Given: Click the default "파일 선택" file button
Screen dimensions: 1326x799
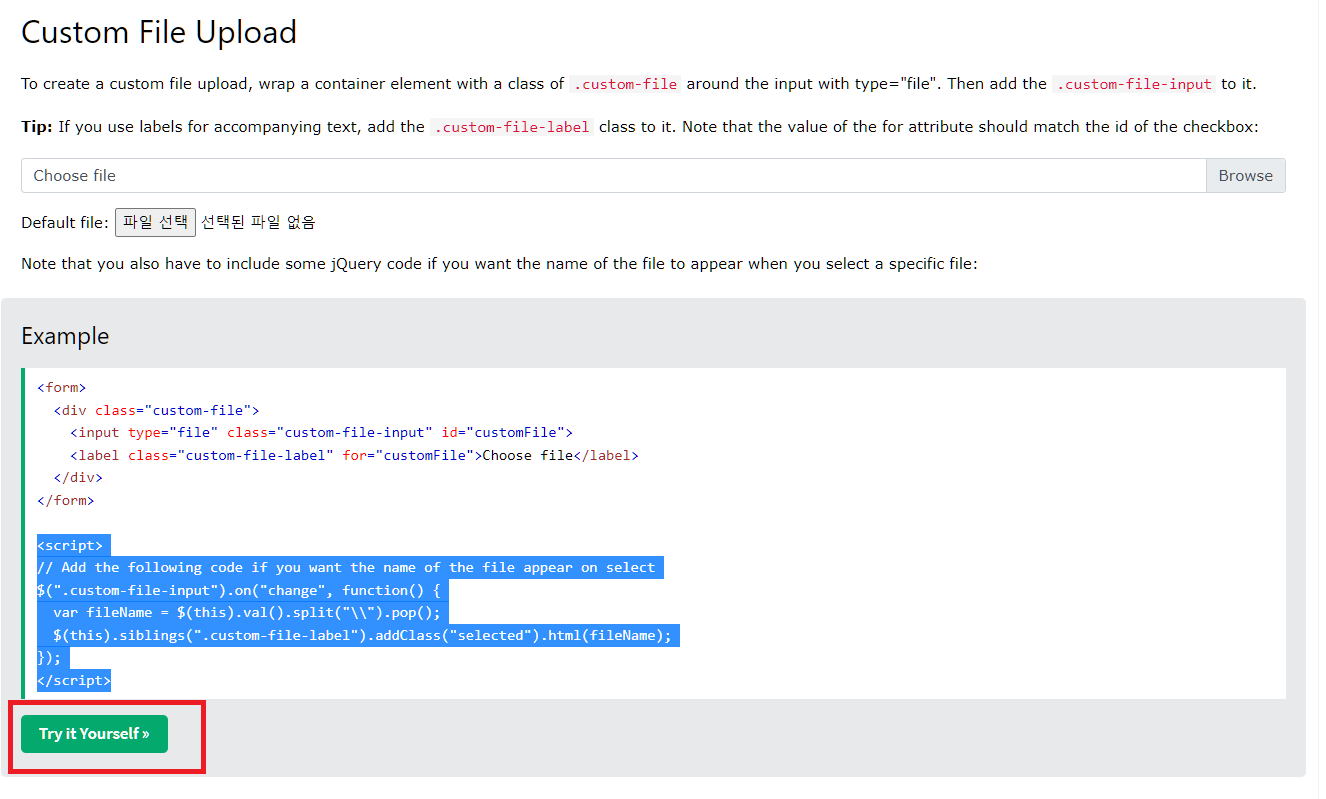Looking at the screenshot, I should [x=155, y=222].
